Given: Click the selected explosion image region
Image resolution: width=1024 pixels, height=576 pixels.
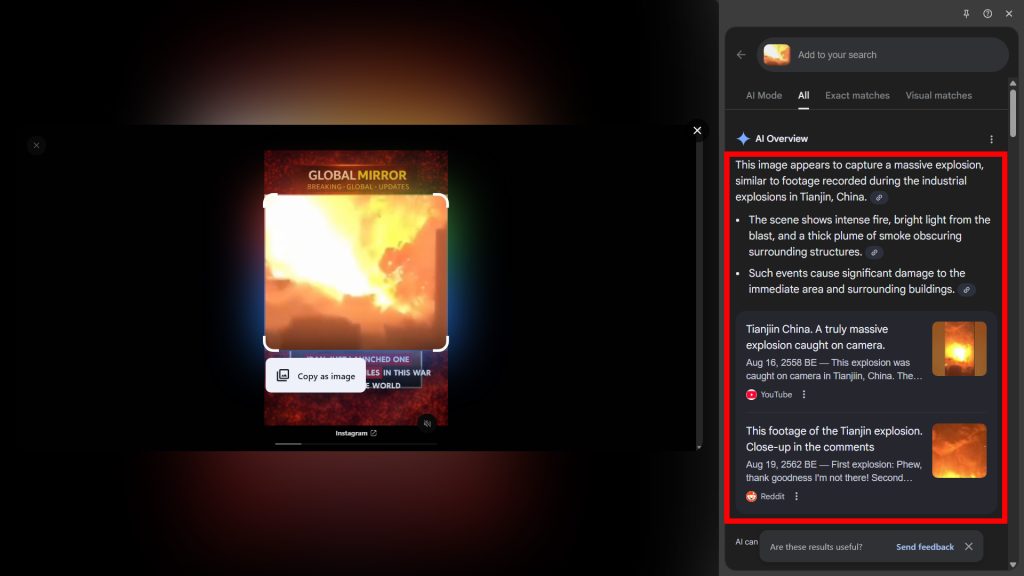Looking at the screenshot, I should 356,272.
